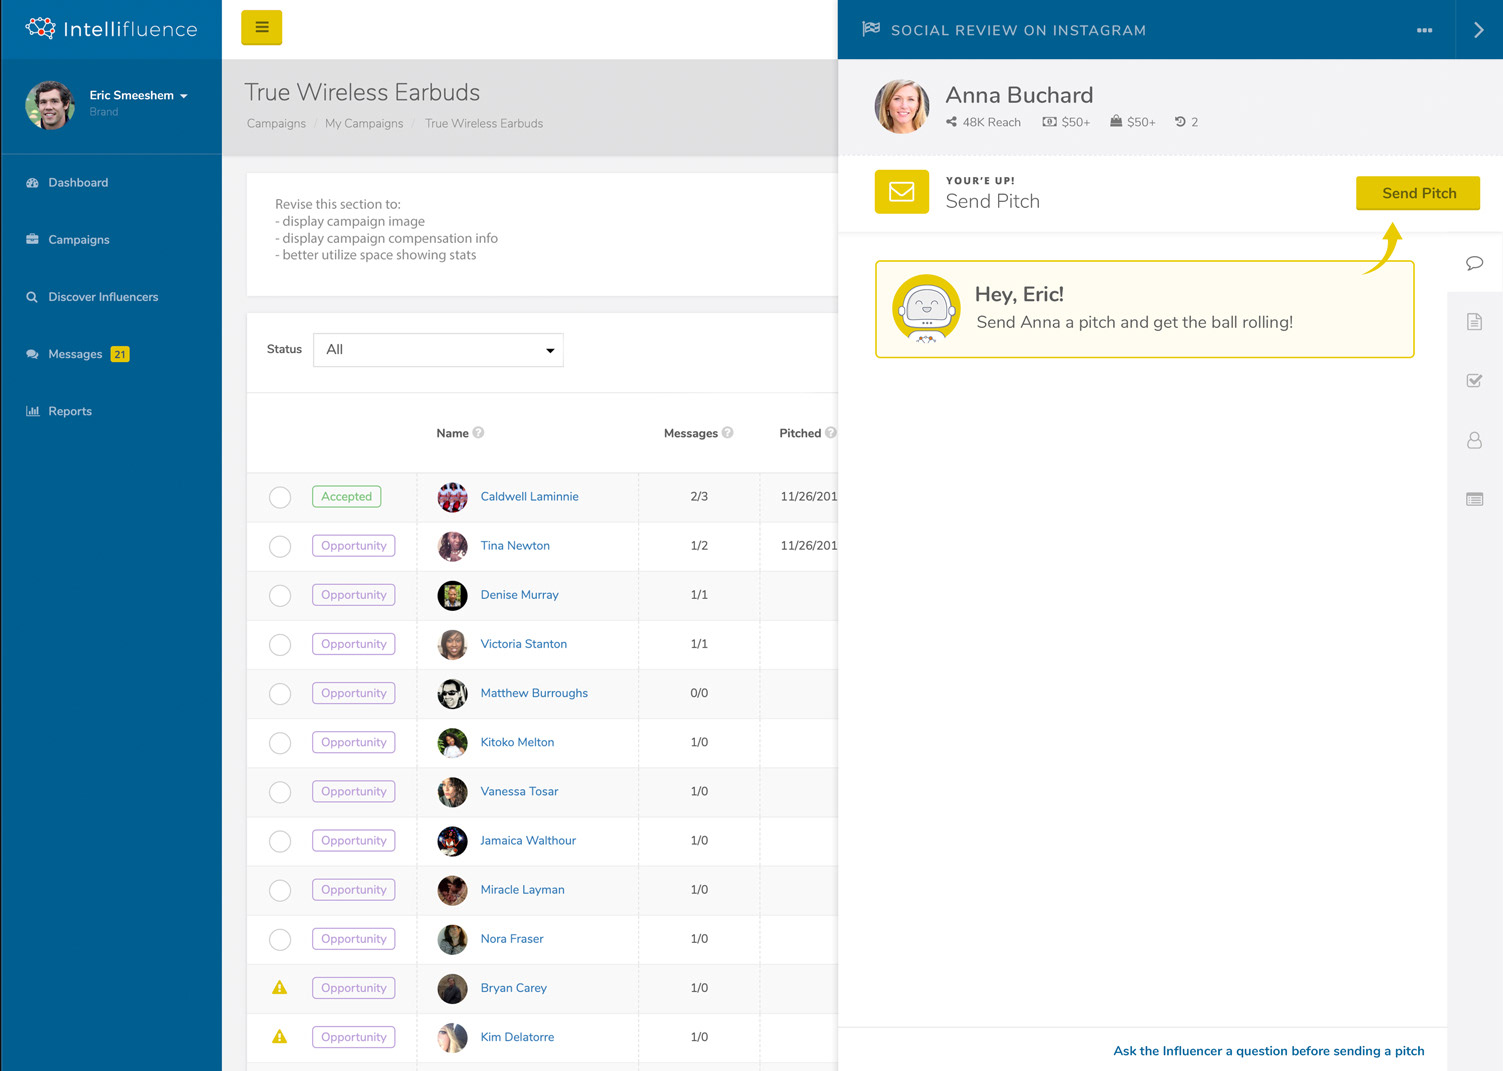
Task: Open Reports in the sidebar
Action: [x=70, y=411]
